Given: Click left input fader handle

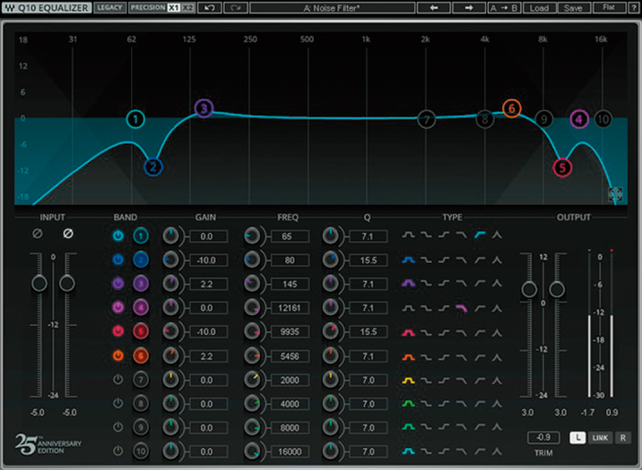Looking at the screenshot, I should tap(39, 283).
